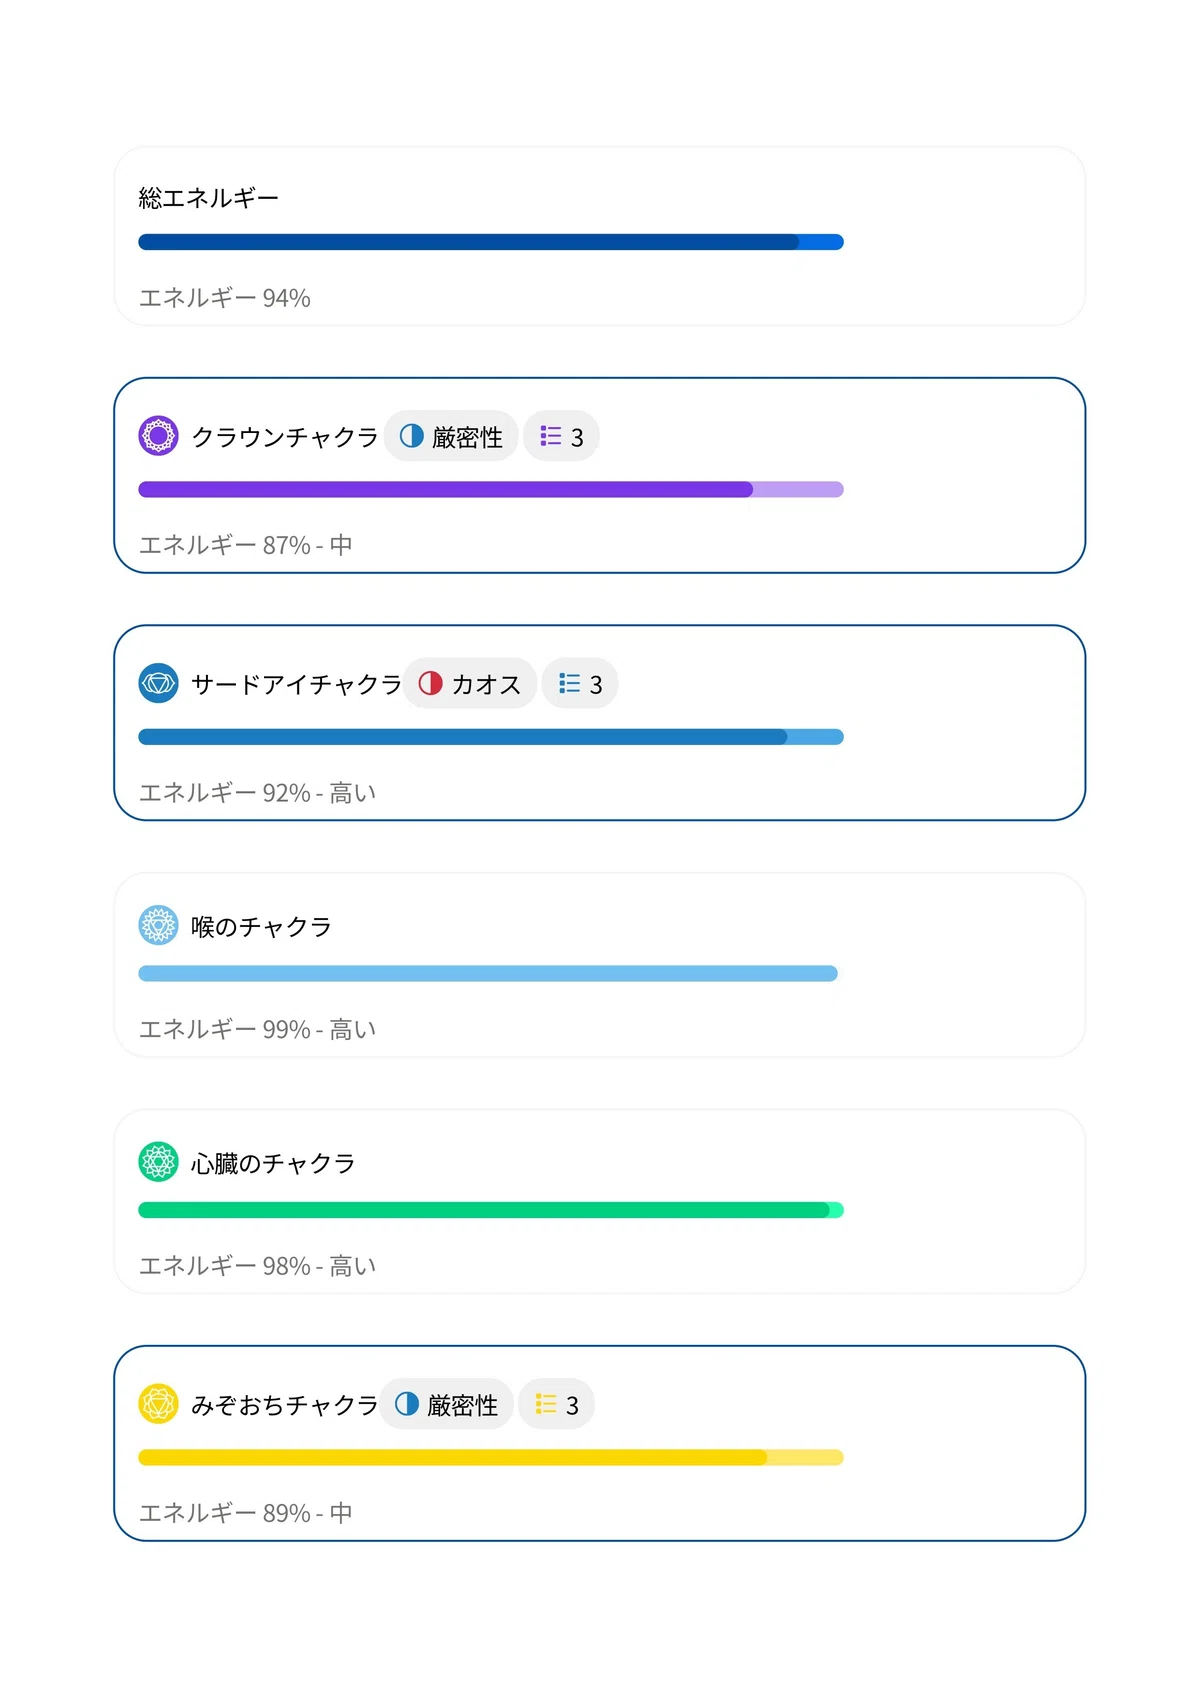
Task: Open the list count 3 on サードアイチャクラ
Action: [580, 683]
